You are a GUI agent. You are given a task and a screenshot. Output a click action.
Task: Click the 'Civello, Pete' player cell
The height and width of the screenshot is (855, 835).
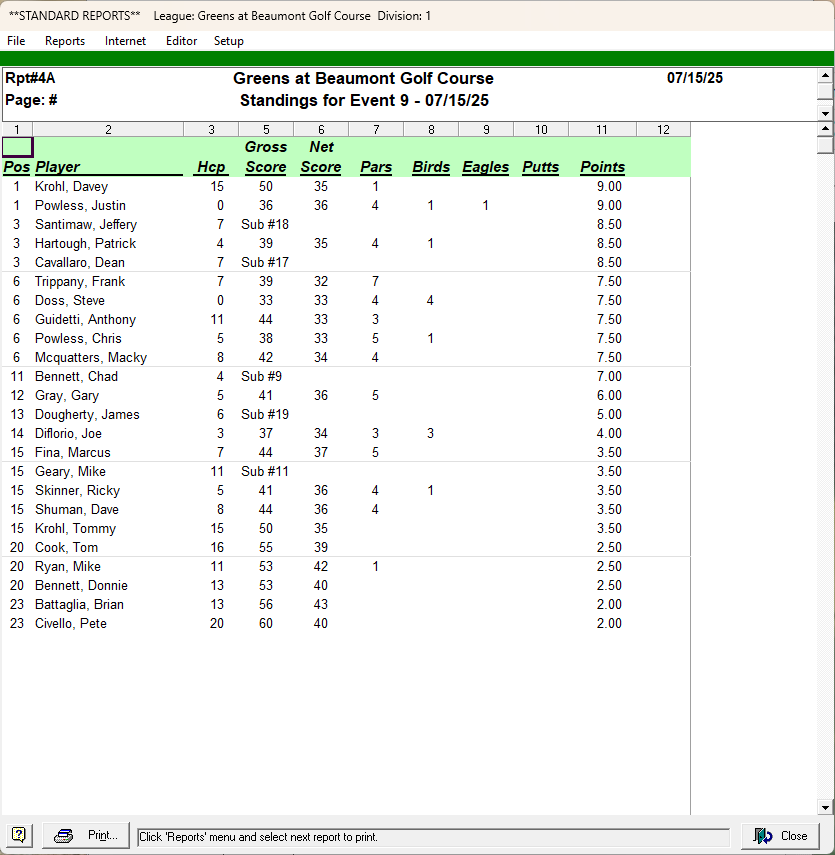click(71, 624)
